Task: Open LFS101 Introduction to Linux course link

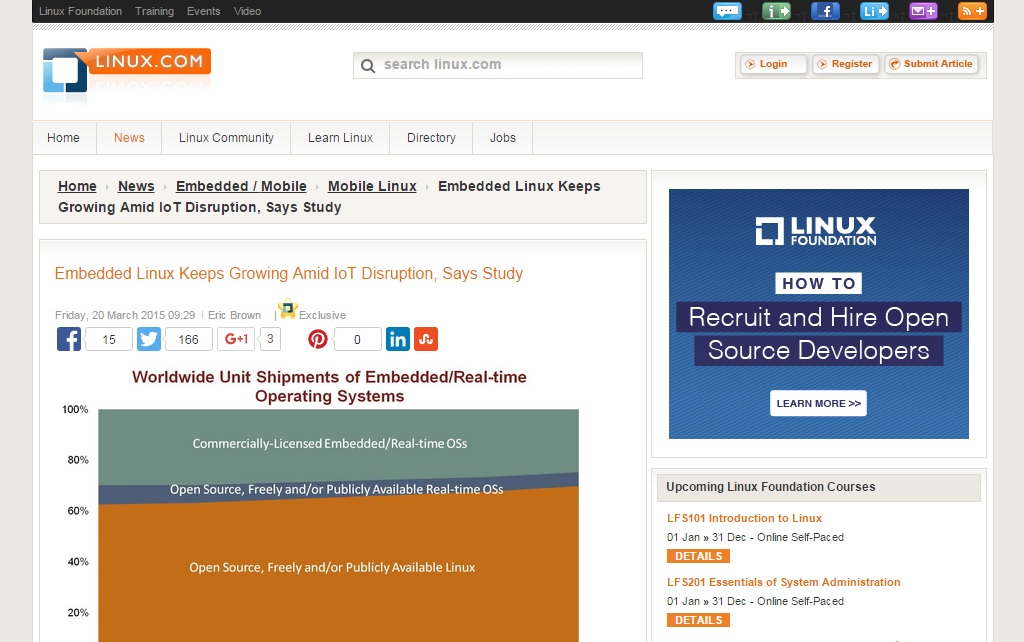Action: 744,518
